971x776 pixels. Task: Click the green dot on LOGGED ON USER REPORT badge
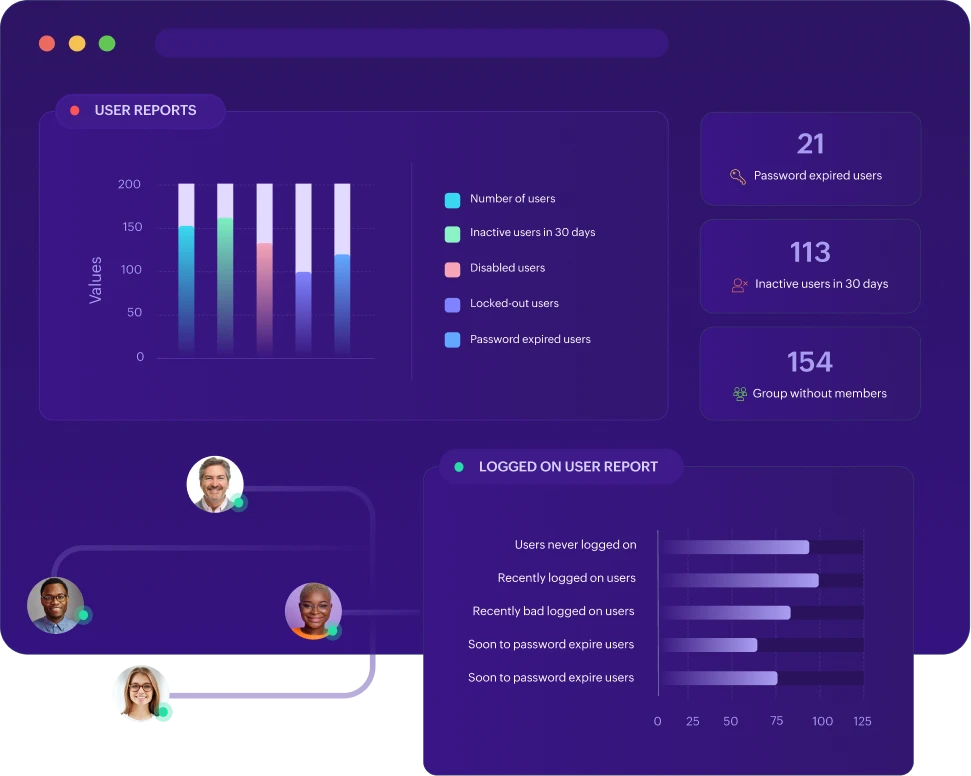click(458, 466)
